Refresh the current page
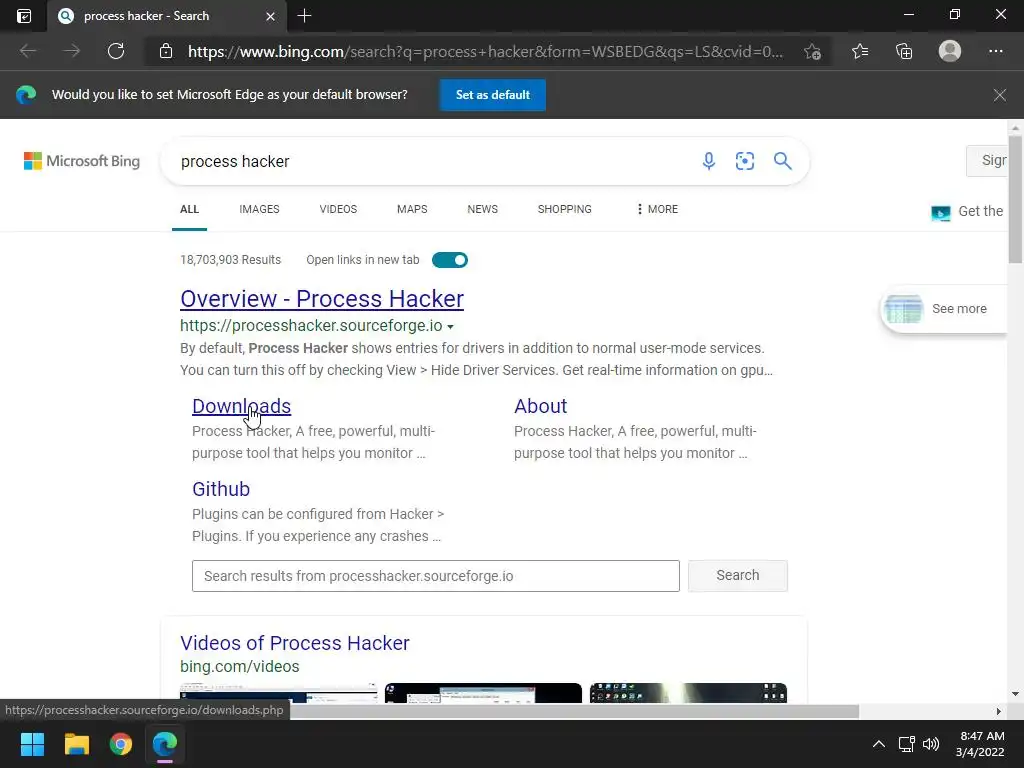Screen dimensions: 1024x768 coord(116,51)
